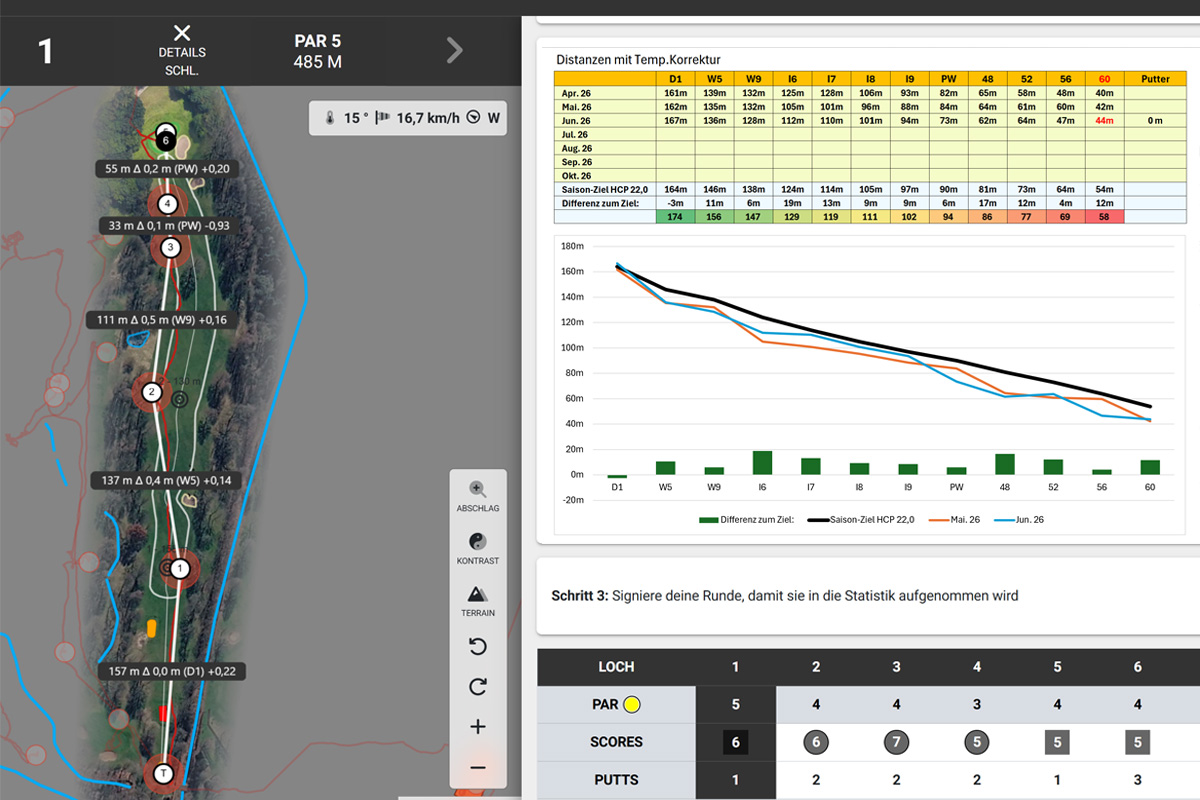Select the LOCH 3 column header
Viewport: 1200px width, 800px height.
click(896, 666)
